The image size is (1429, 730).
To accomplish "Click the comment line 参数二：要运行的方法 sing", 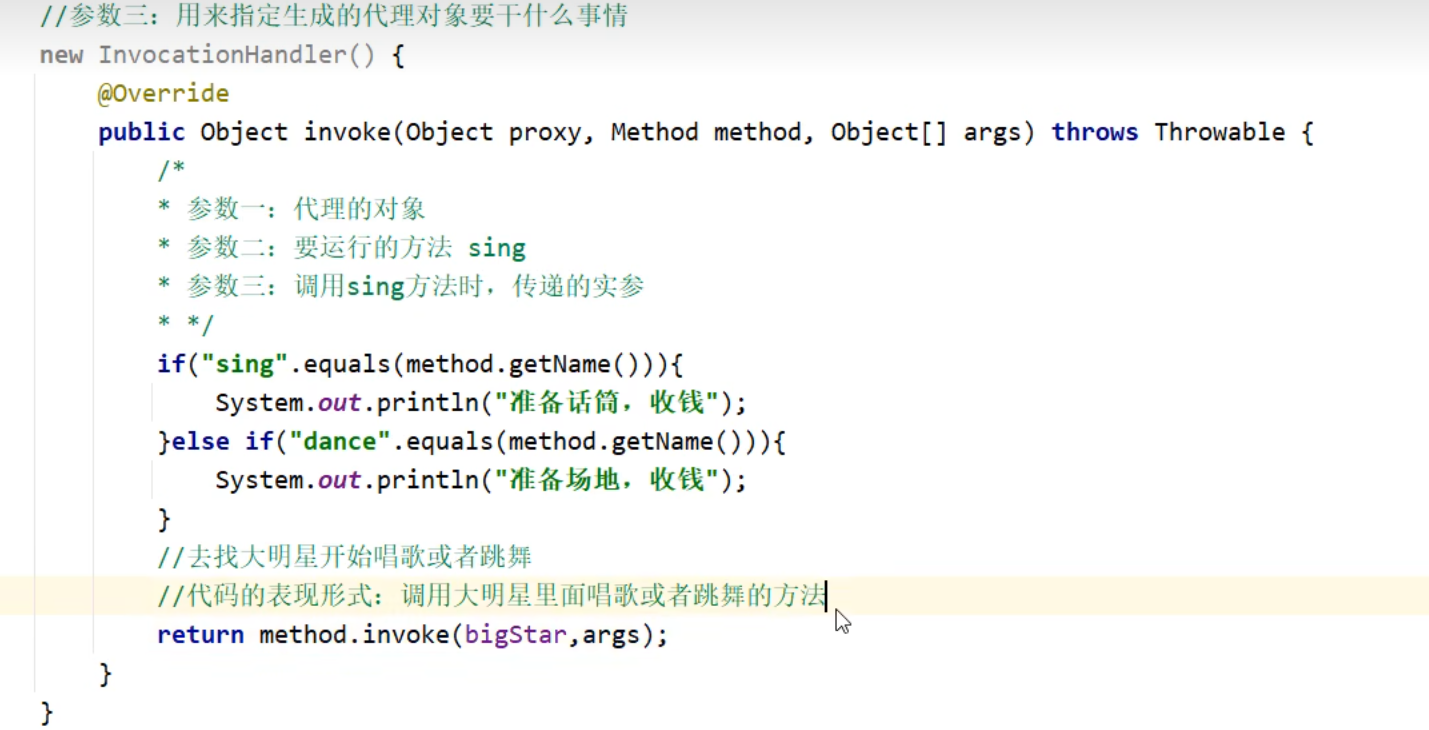I will (355, 248).
